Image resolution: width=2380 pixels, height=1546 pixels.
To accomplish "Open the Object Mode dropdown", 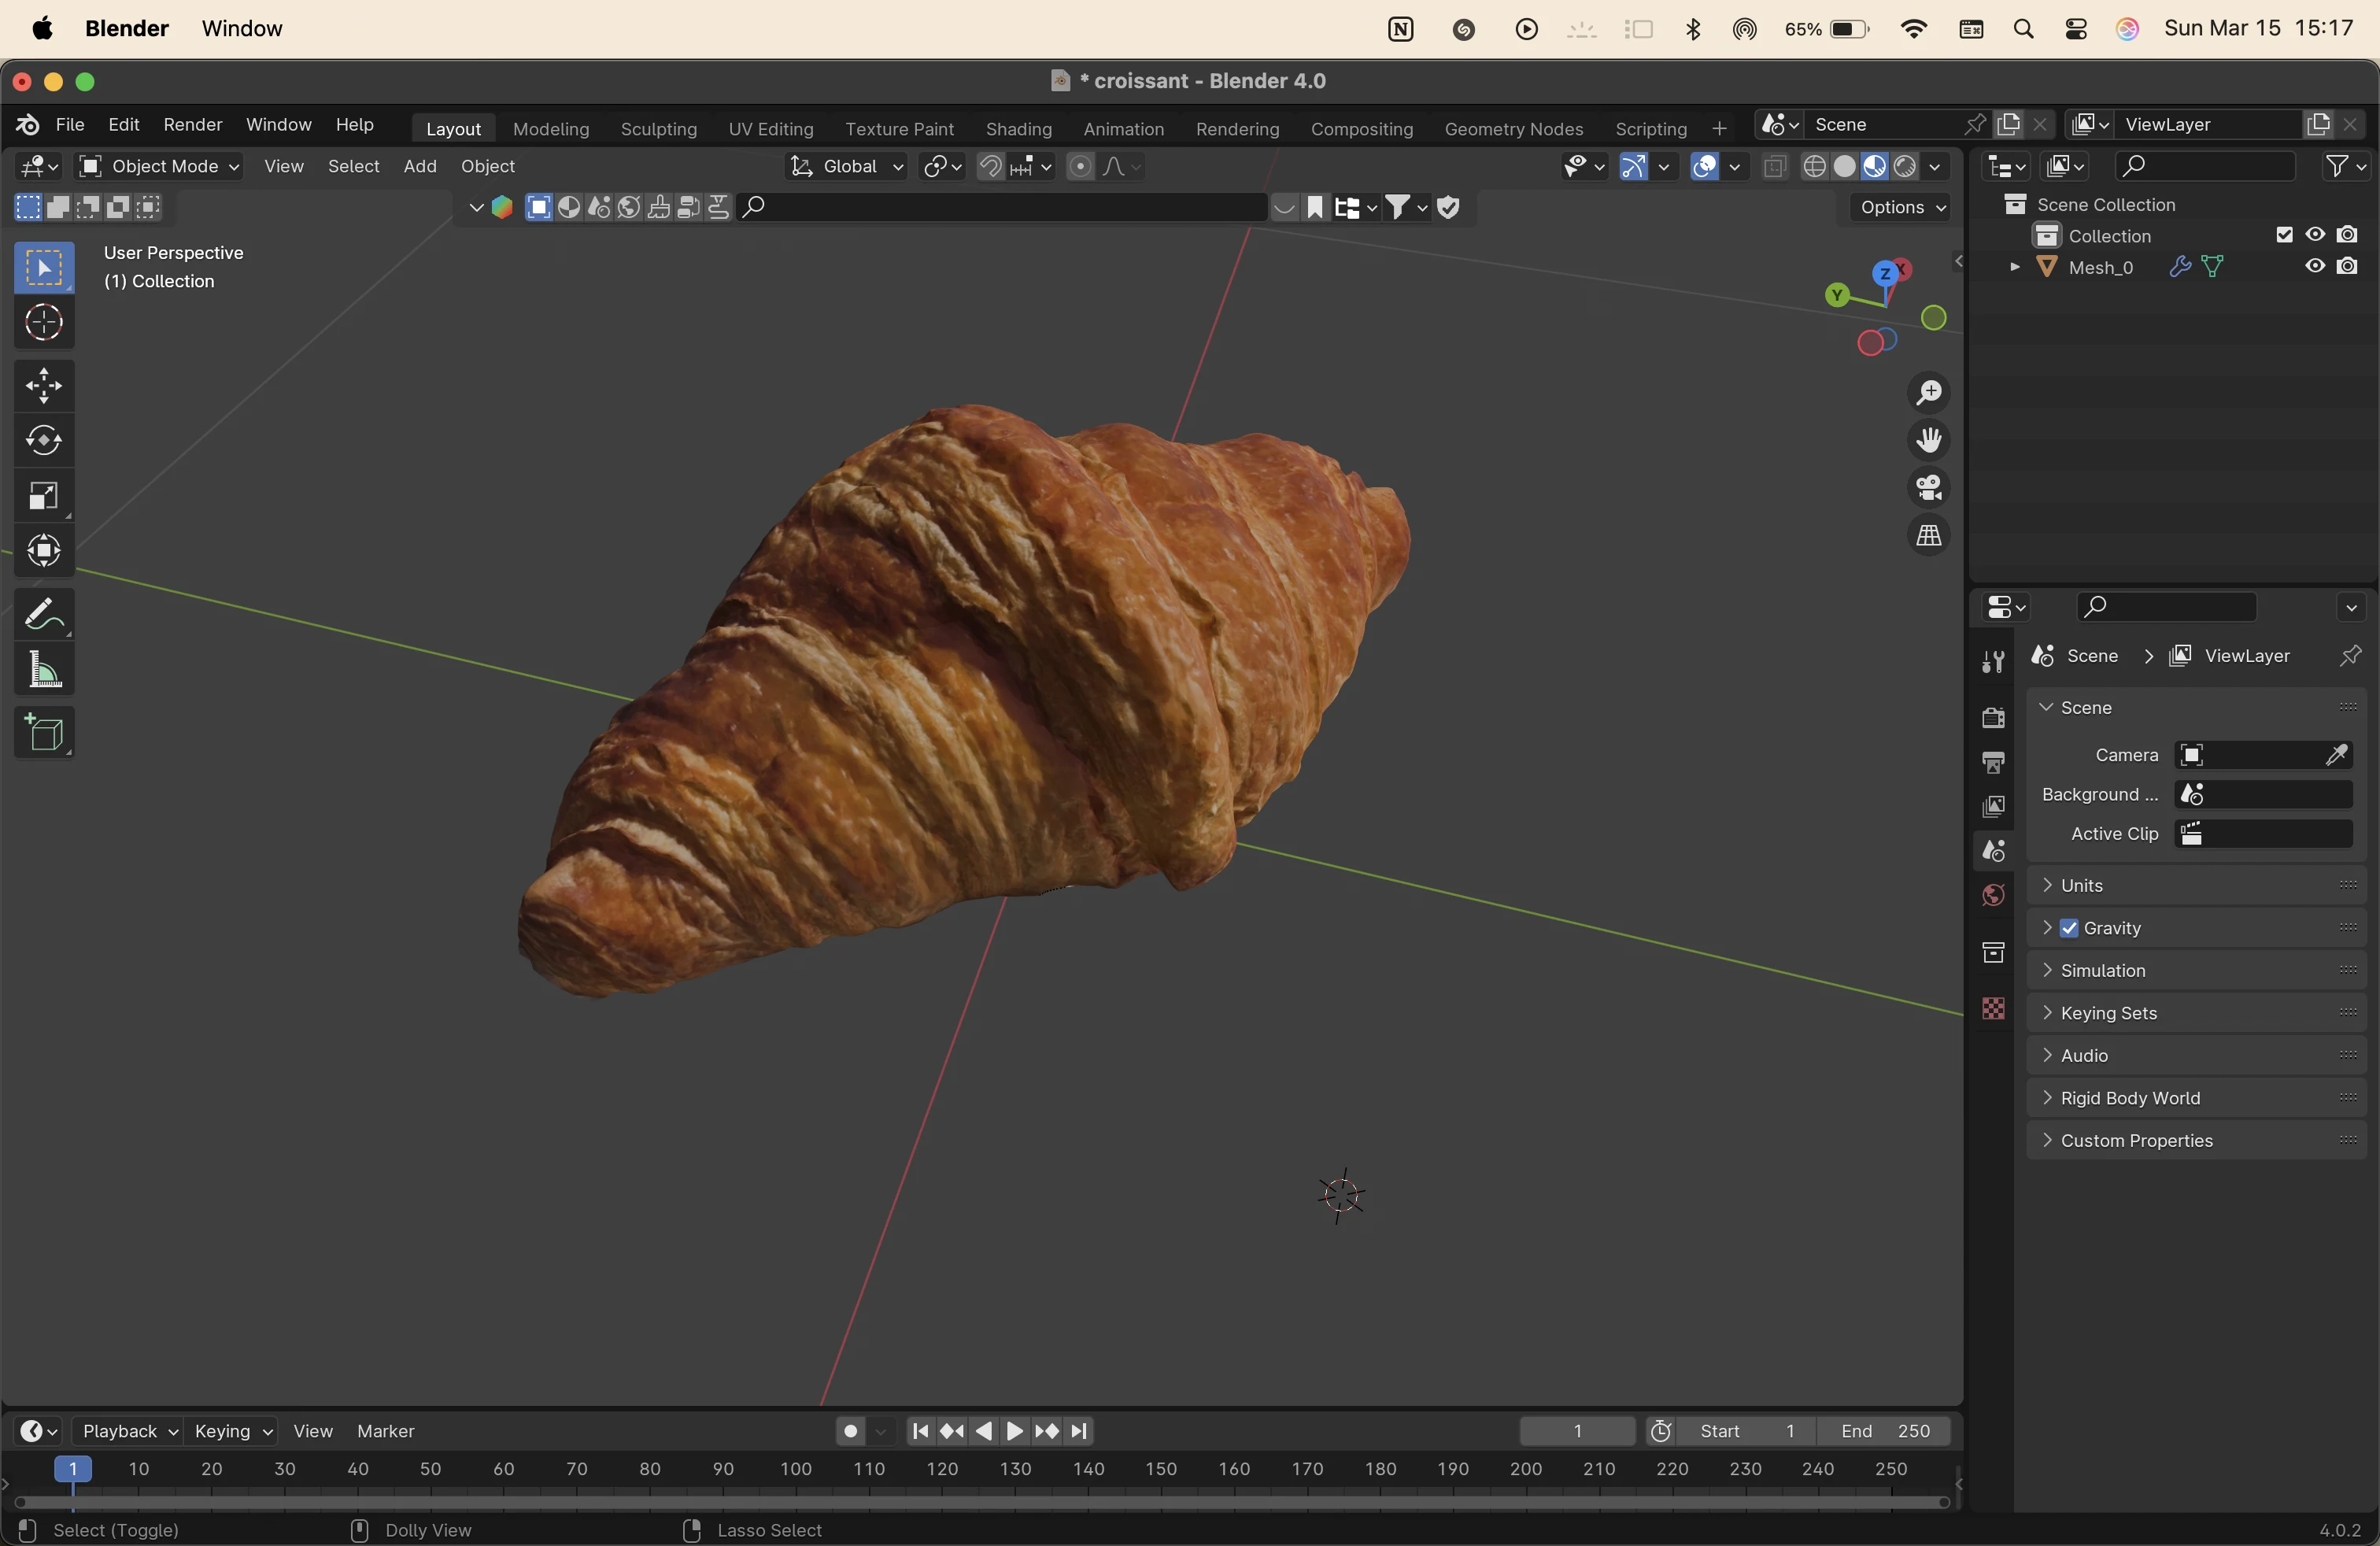I will (x=160, y=166).
